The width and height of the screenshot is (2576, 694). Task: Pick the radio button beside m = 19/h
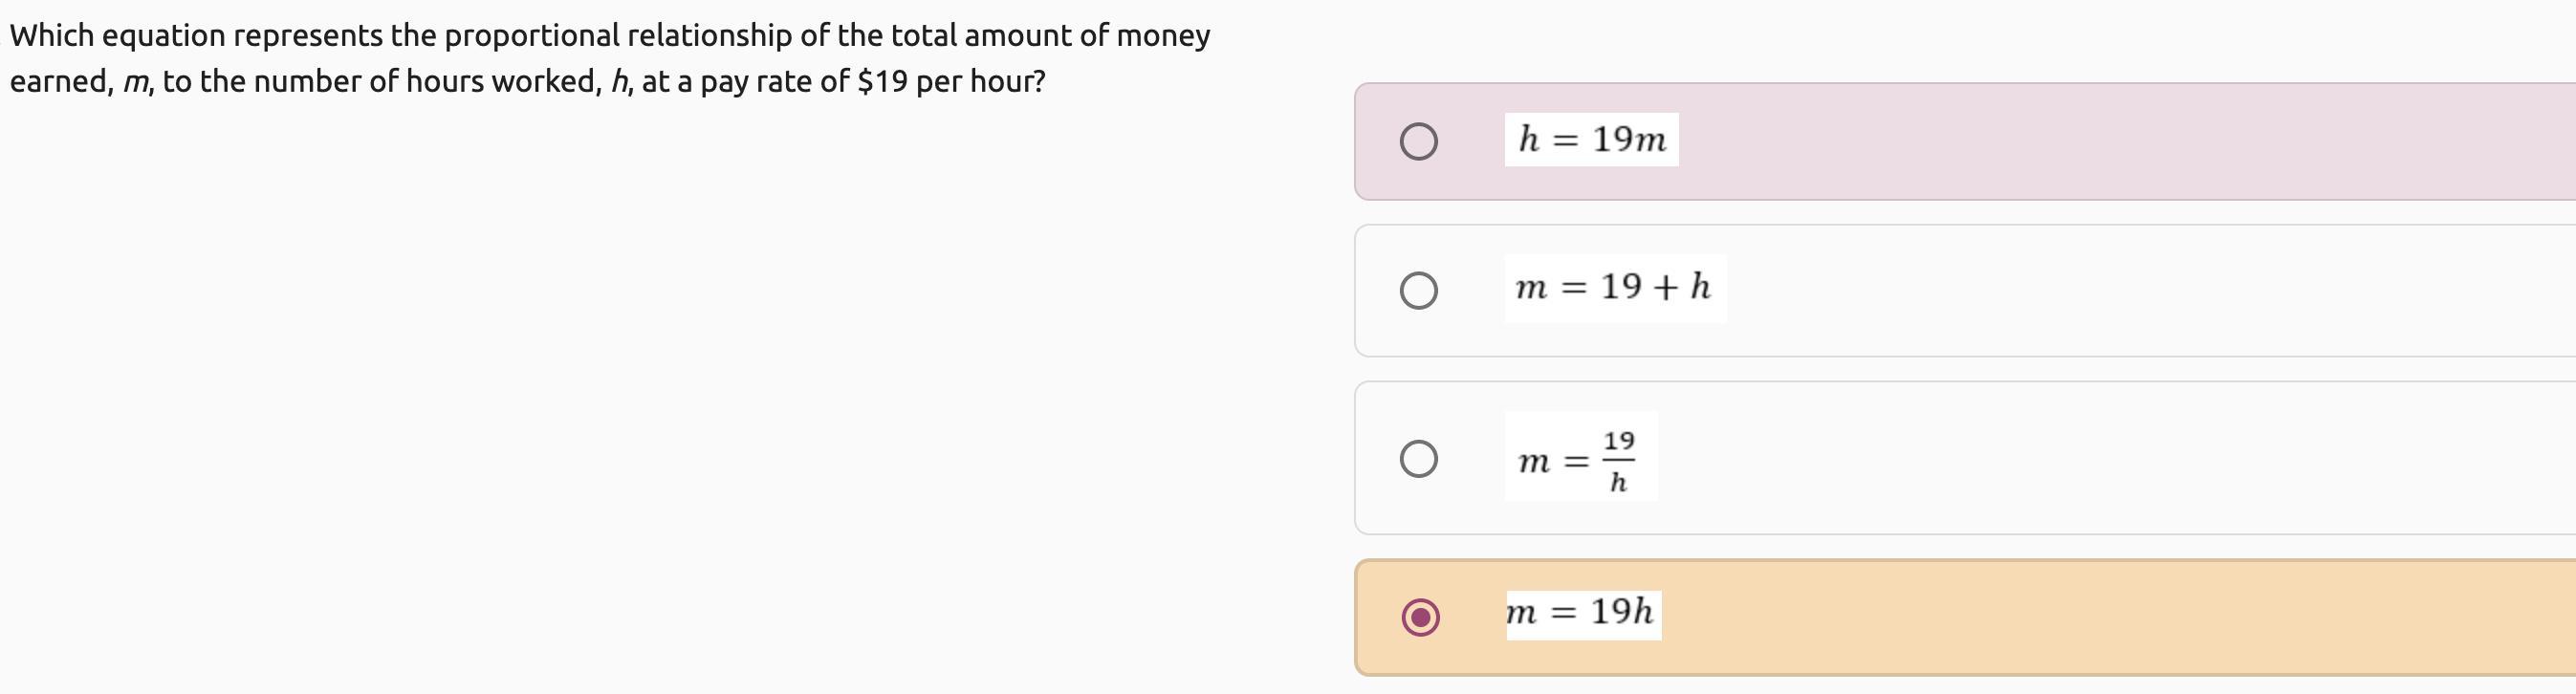click(1418, 458)
